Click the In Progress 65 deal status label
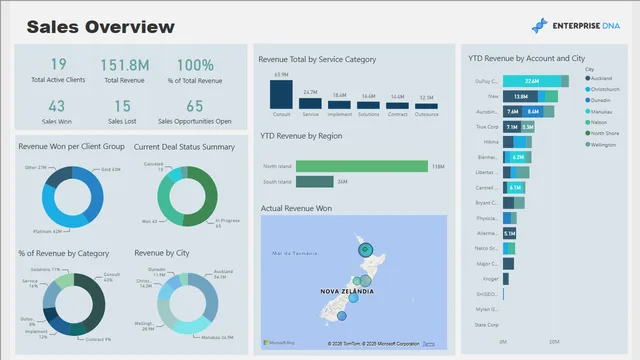 click(x=228, y=223)
